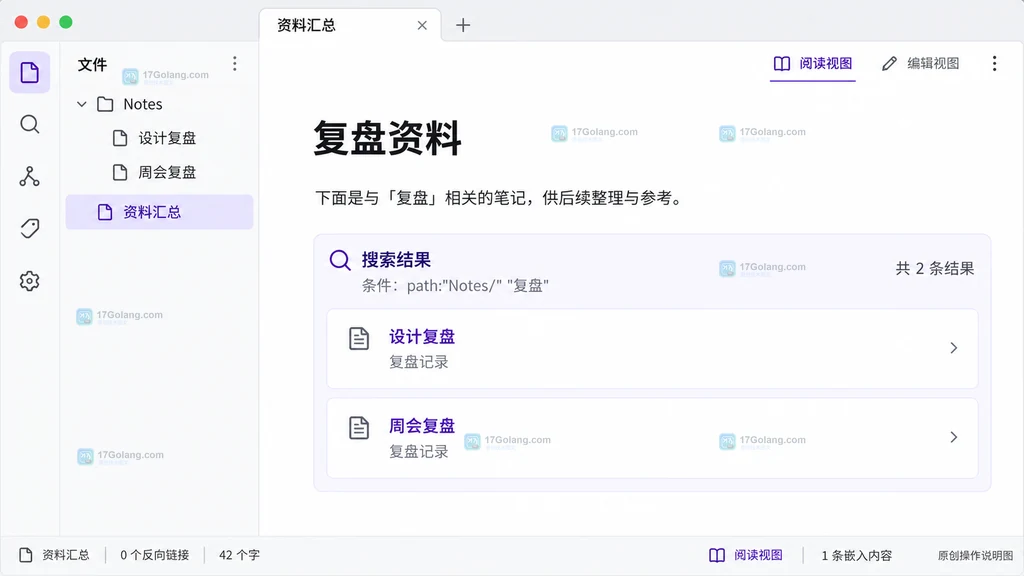The height and width of the screenshot is (576, 1024).
Task: Open file panel three-dot options menu
Action: (234, 63)
